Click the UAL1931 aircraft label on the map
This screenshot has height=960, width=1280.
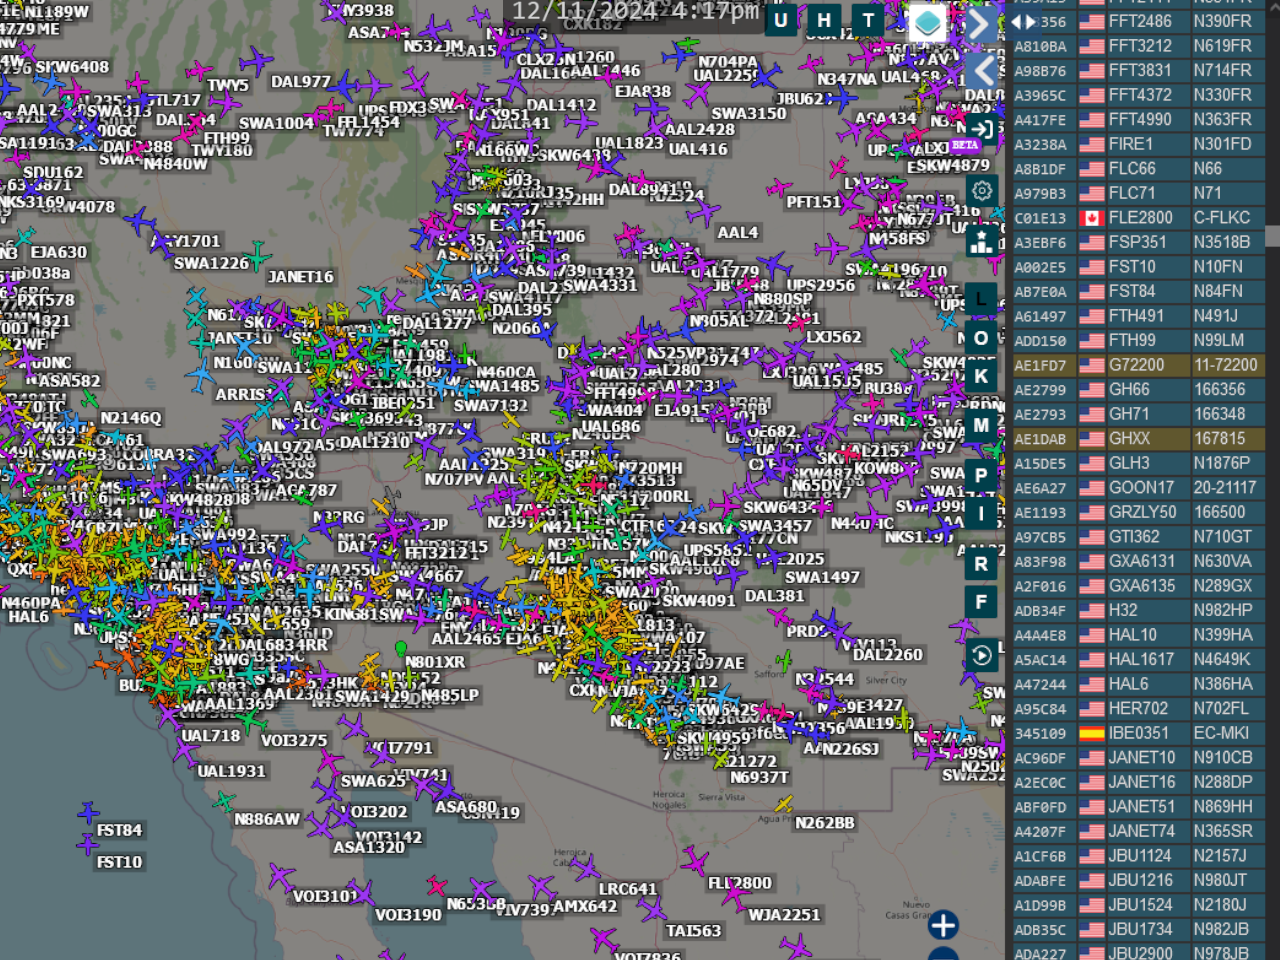click(x=232, y=772)
